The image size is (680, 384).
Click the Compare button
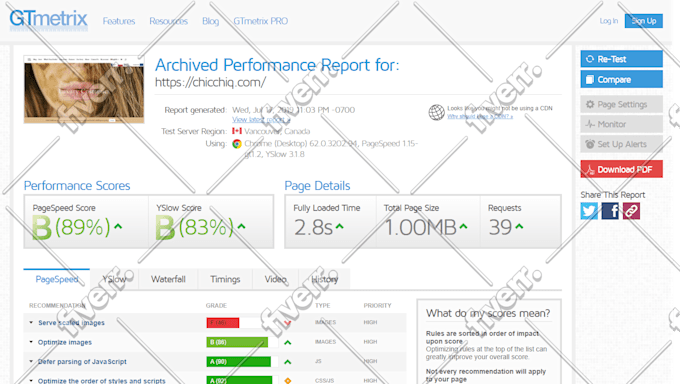pyautogui.click(x=621, y=79)
